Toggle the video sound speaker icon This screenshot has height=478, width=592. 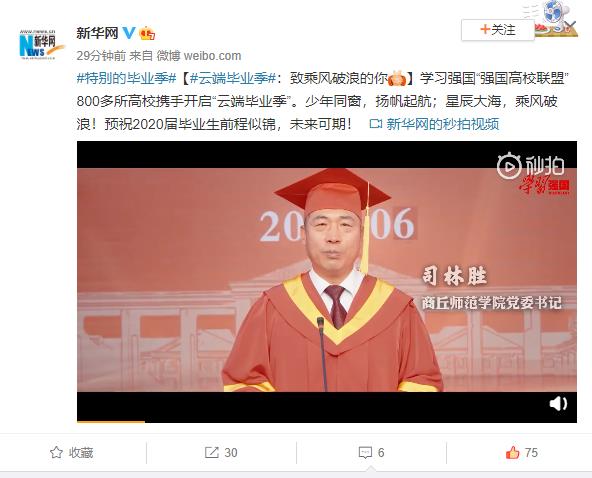(x=558, y=404)
